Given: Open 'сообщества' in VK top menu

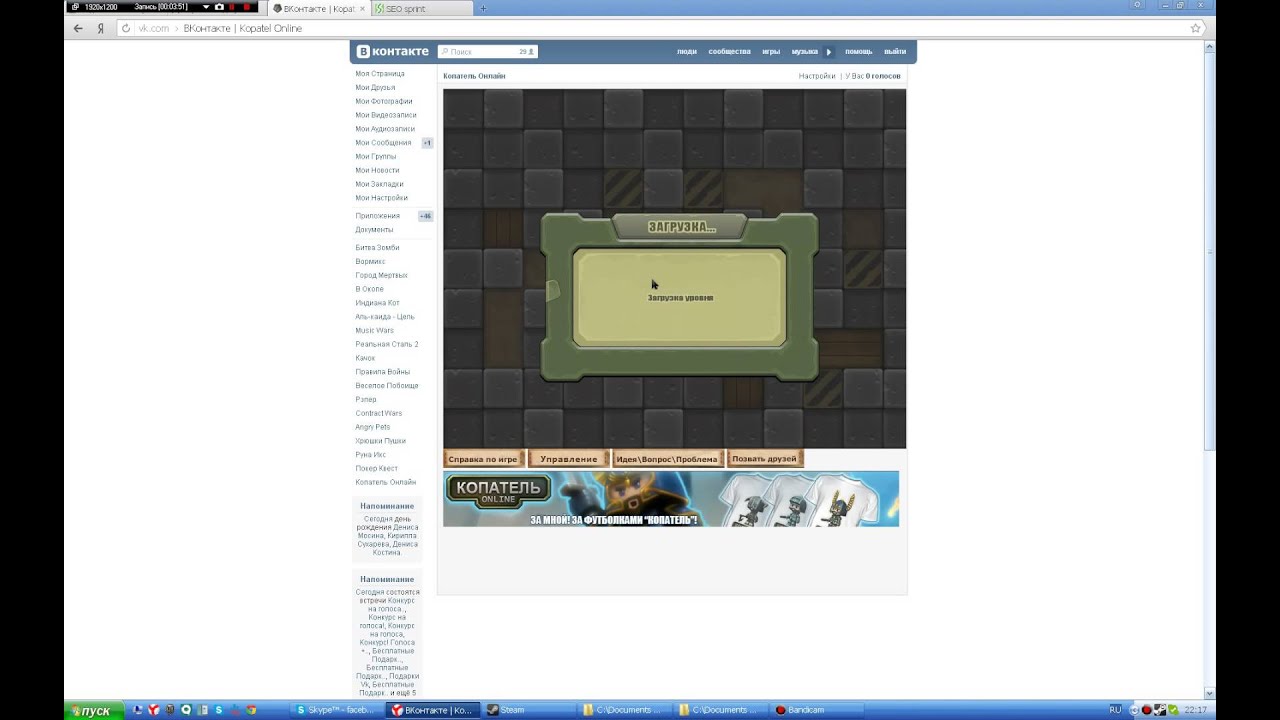Looking at the screenshot, I should click(729, 52).
